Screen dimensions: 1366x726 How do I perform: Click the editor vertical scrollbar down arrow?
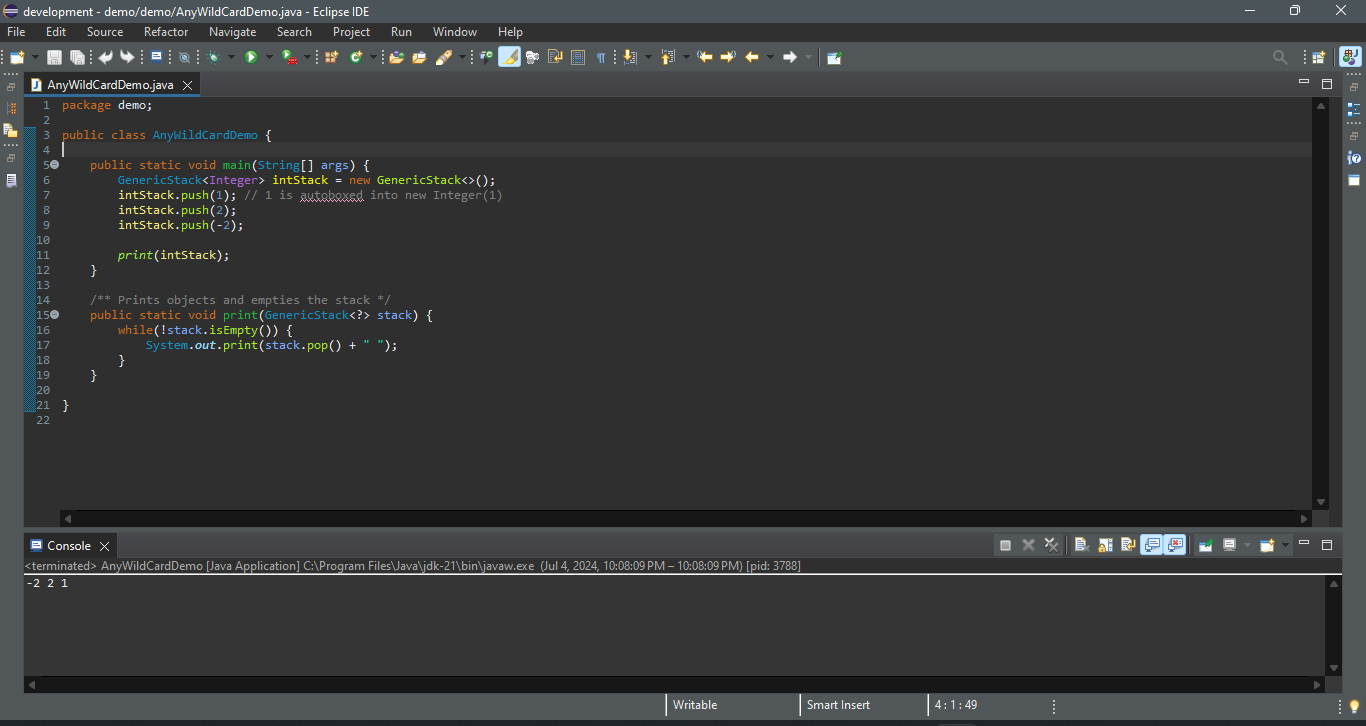tap(1321, 502)
